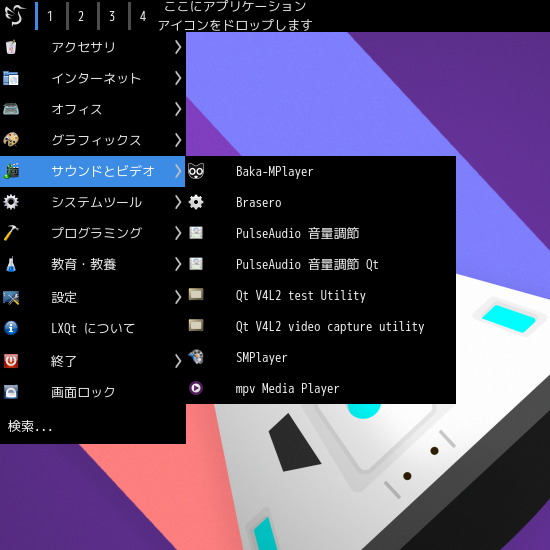The image size is (550, 550).
Task: Click the LXQt bird main menu icon
Action: [x=14, y=15]
